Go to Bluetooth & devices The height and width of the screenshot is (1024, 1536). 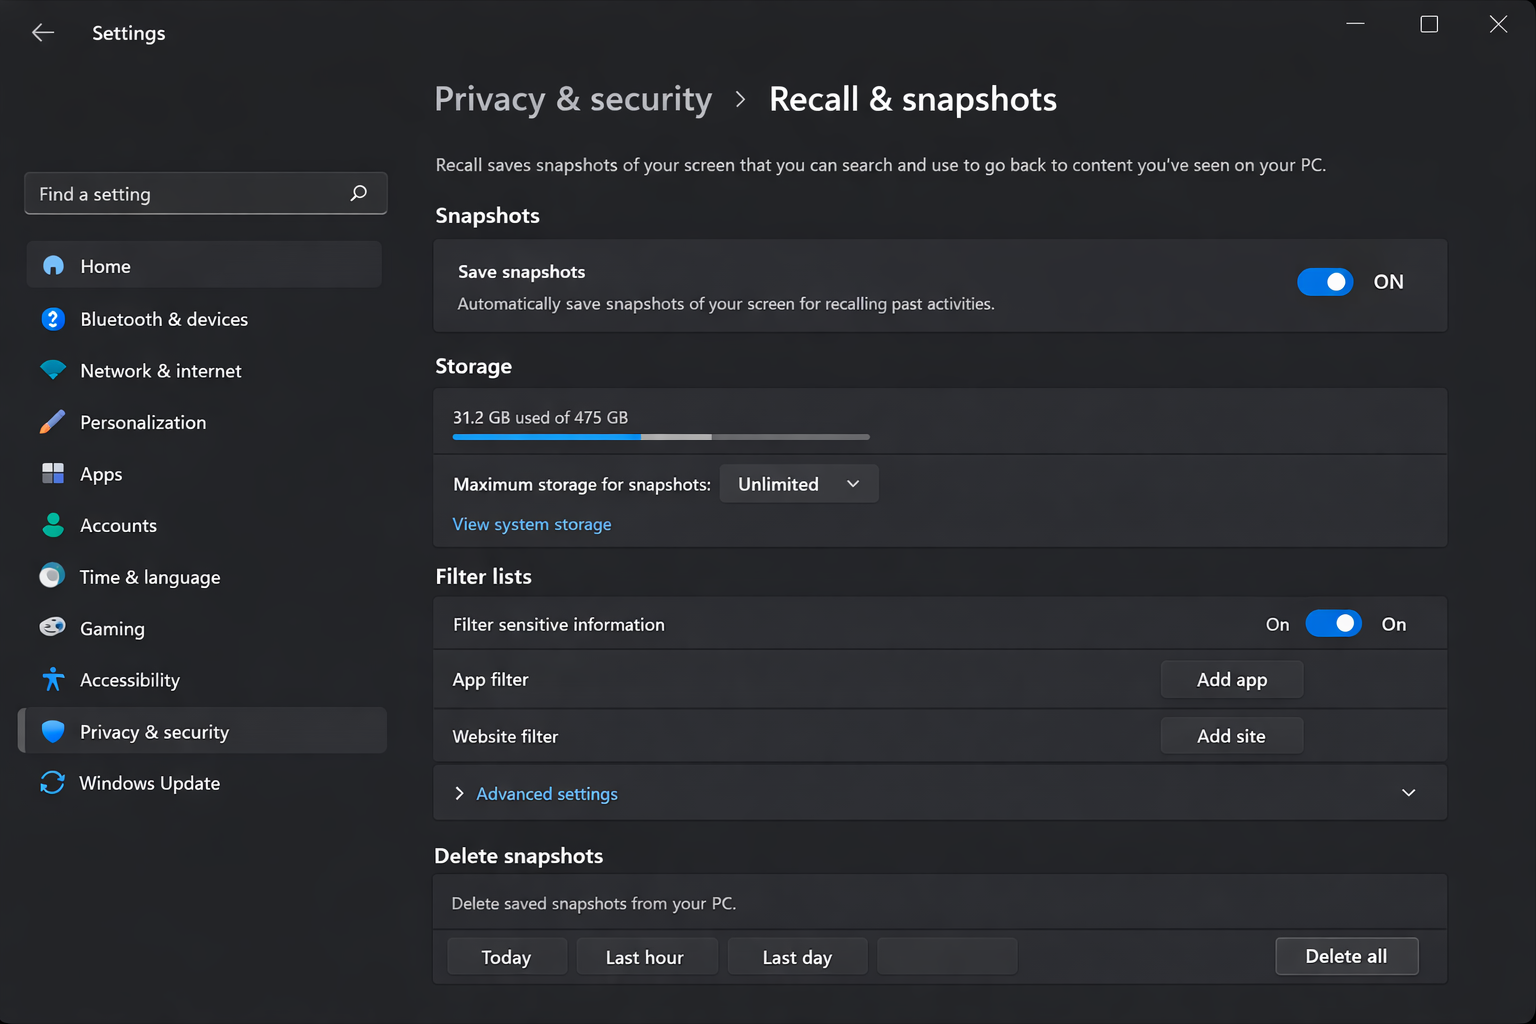[204, 318]
